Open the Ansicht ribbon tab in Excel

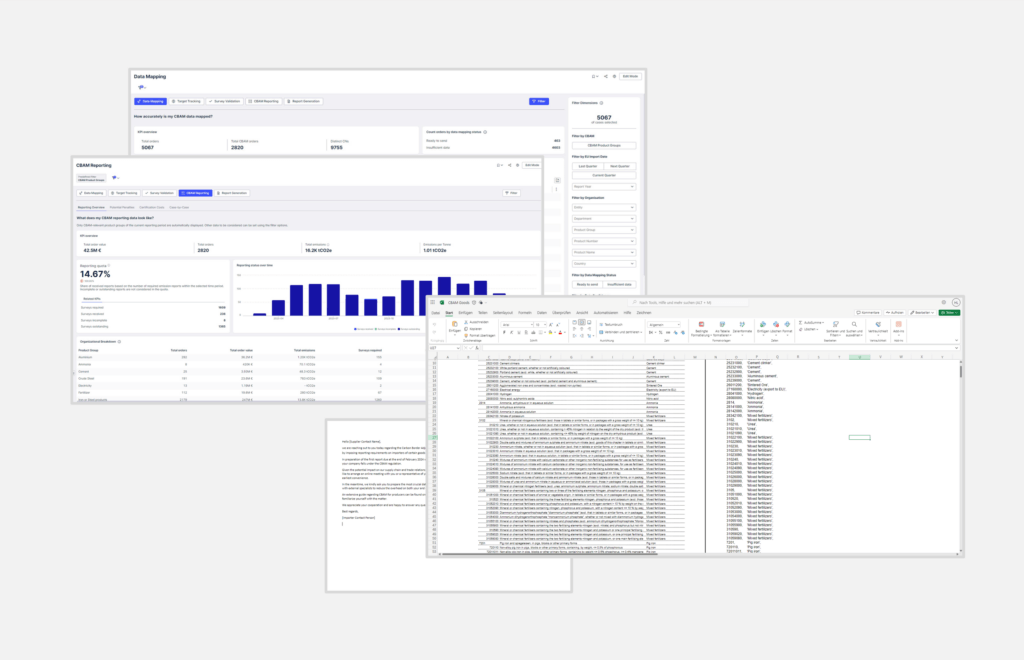[x=582, y=313]
